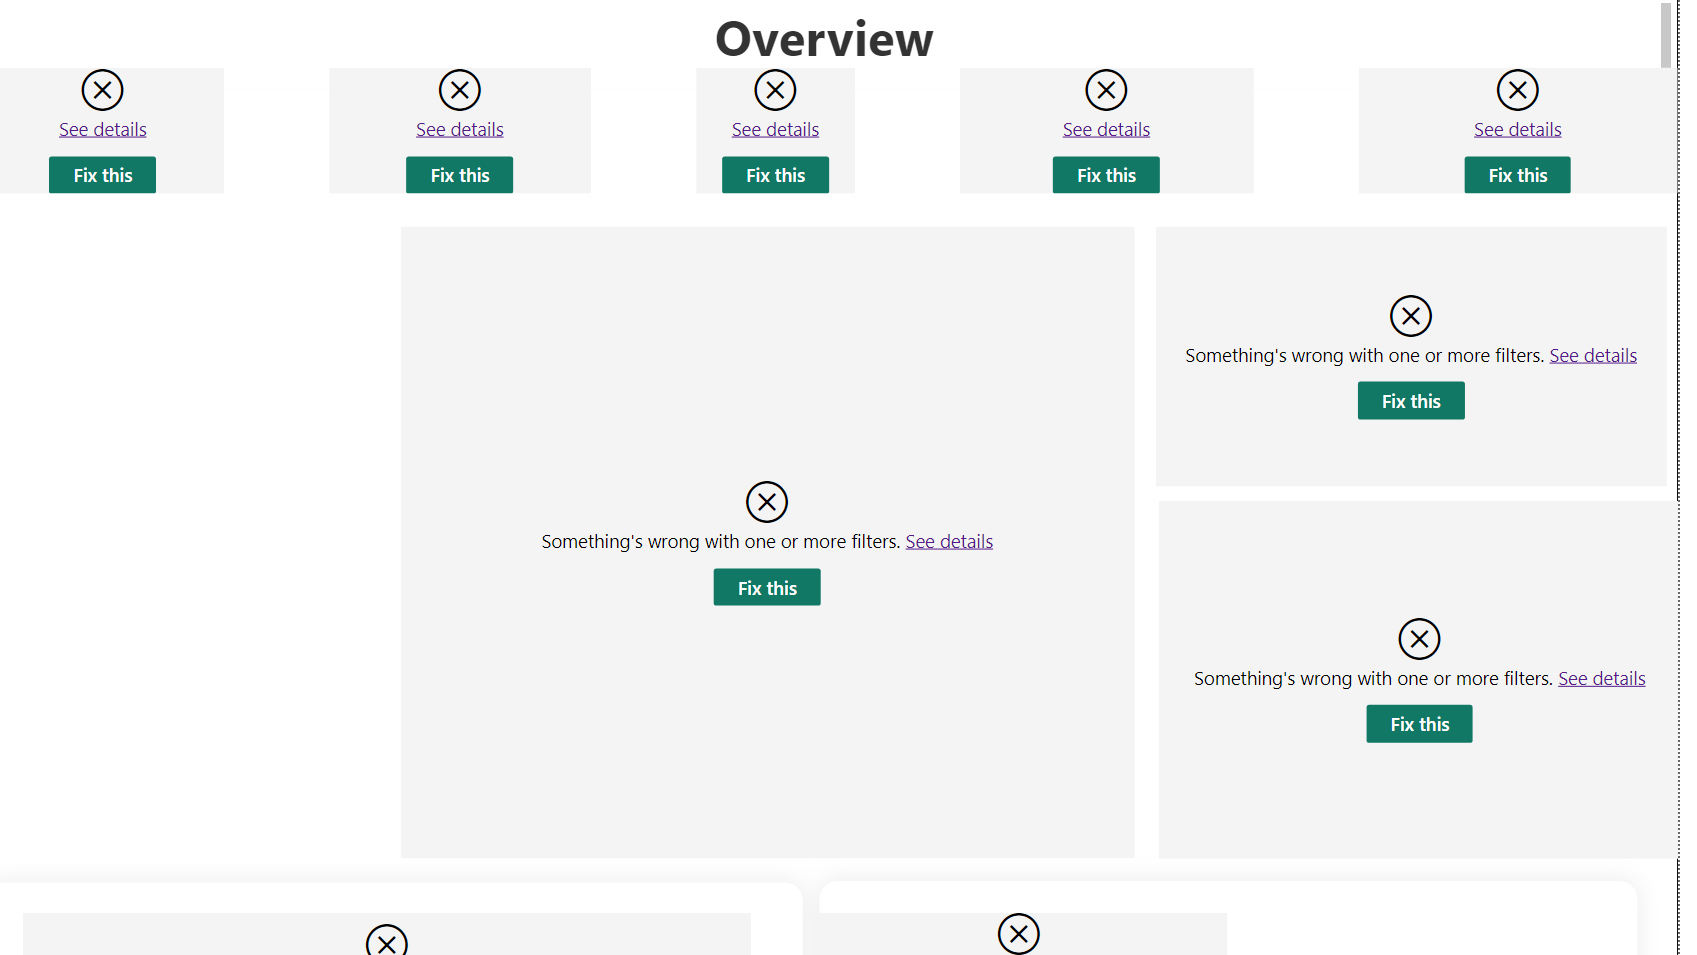1697x955 pixels.
Task: Open See details link in the lower-right visual
Action: [1601, 678]
